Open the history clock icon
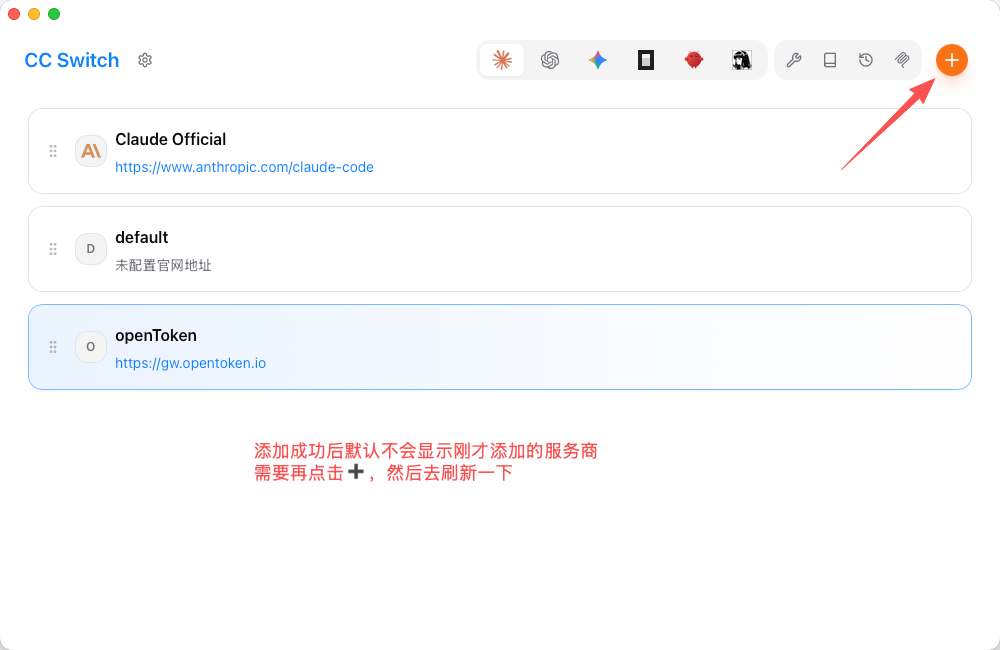Viewport: 1000px width, 650px height. 865,60
